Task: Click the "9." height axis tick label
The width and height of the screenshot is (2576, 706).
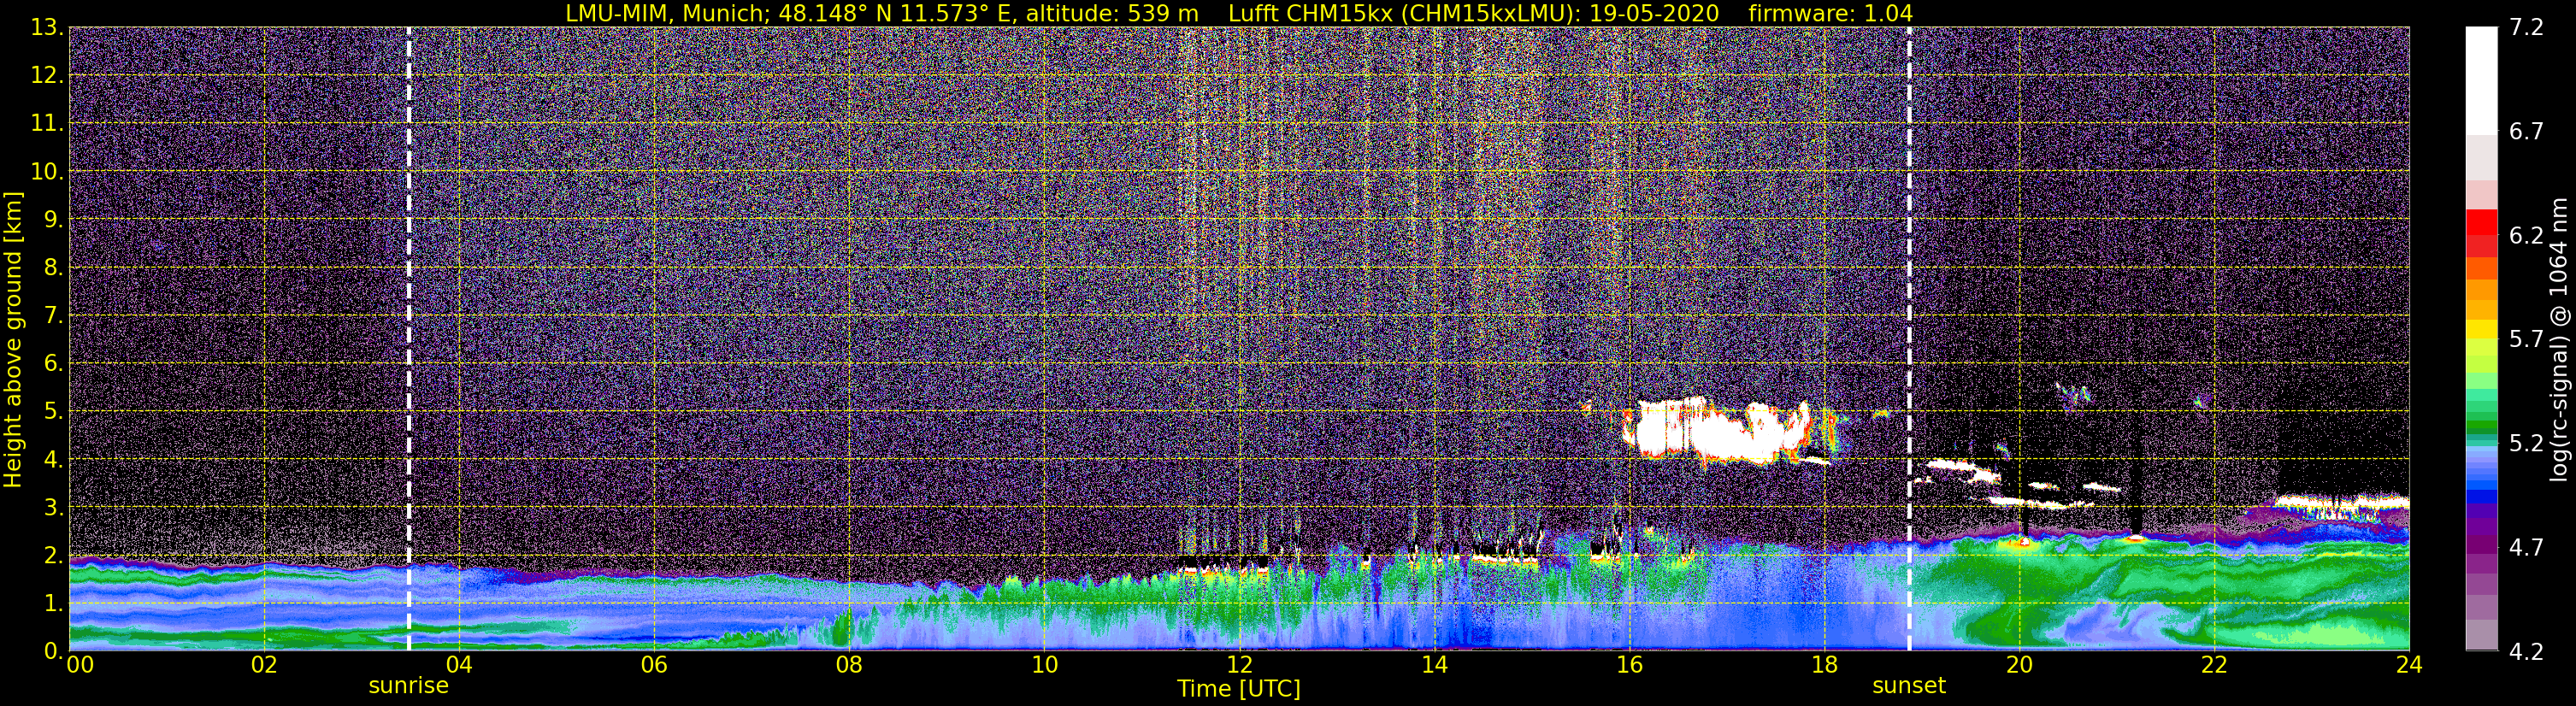Action: (54, 219)
